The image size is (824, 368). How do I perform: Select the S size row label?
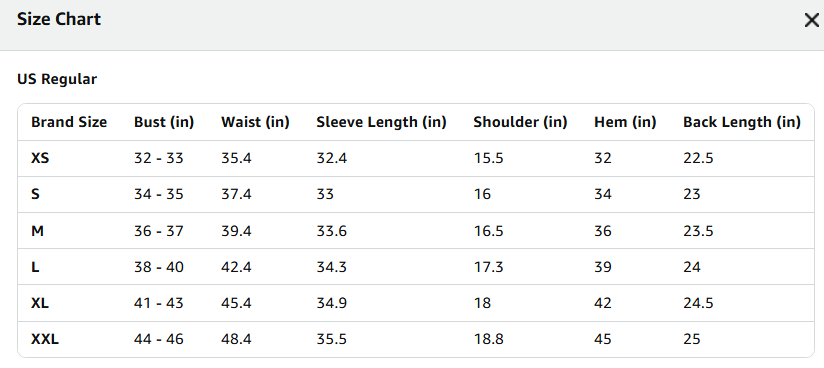point(35,195)
